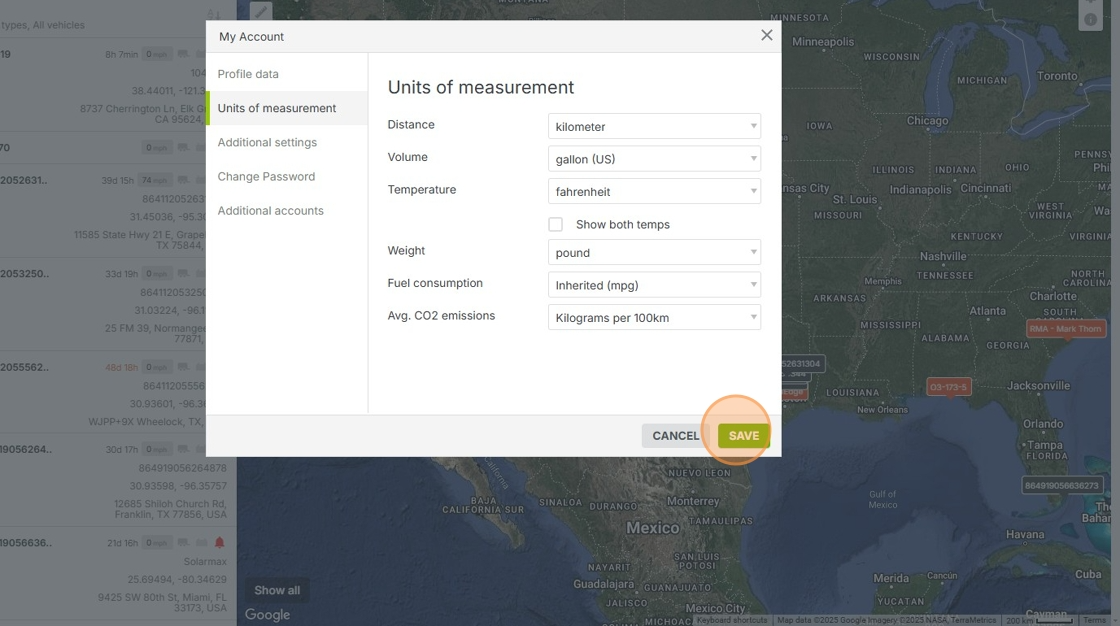Image resolution: width=1120 pixels, height=626 pixels.
Task: Select the 03-173-5 map marker
Action: 949,387
